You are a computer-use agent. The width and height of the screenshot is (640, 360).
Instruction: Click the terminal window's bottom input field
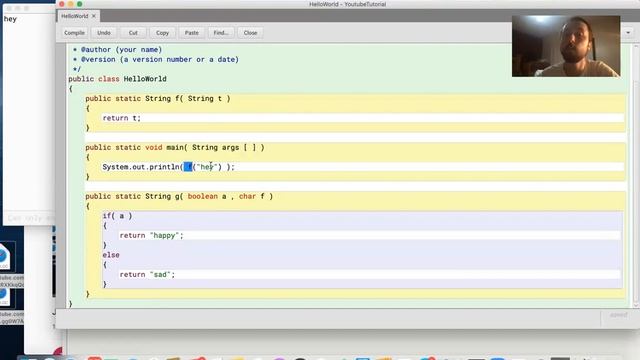[29, 218]
